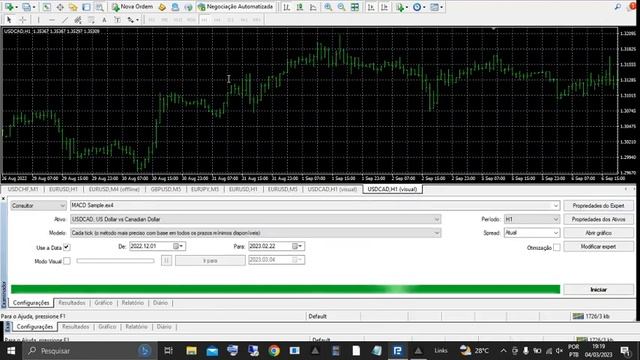Open the Profiles toolbar icon
This screenshot has height=360, width=640.
(28, 7)
